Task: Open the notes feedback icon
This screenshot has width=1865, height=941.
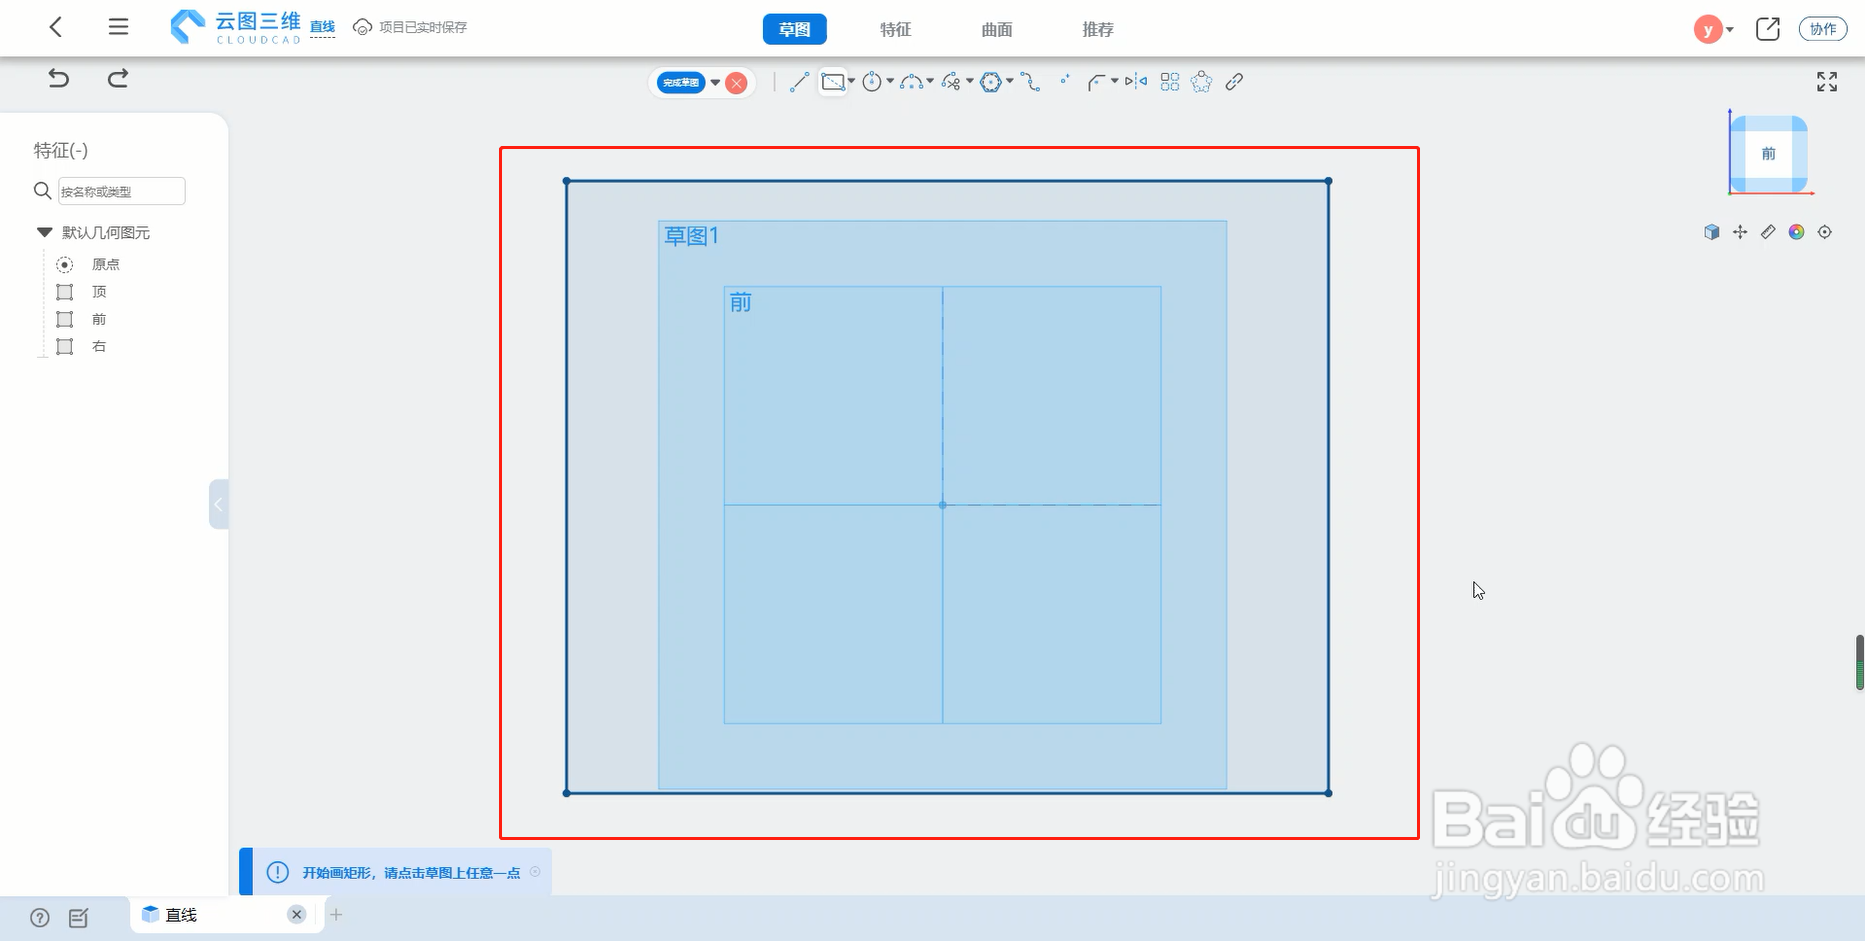Action: 79,918
